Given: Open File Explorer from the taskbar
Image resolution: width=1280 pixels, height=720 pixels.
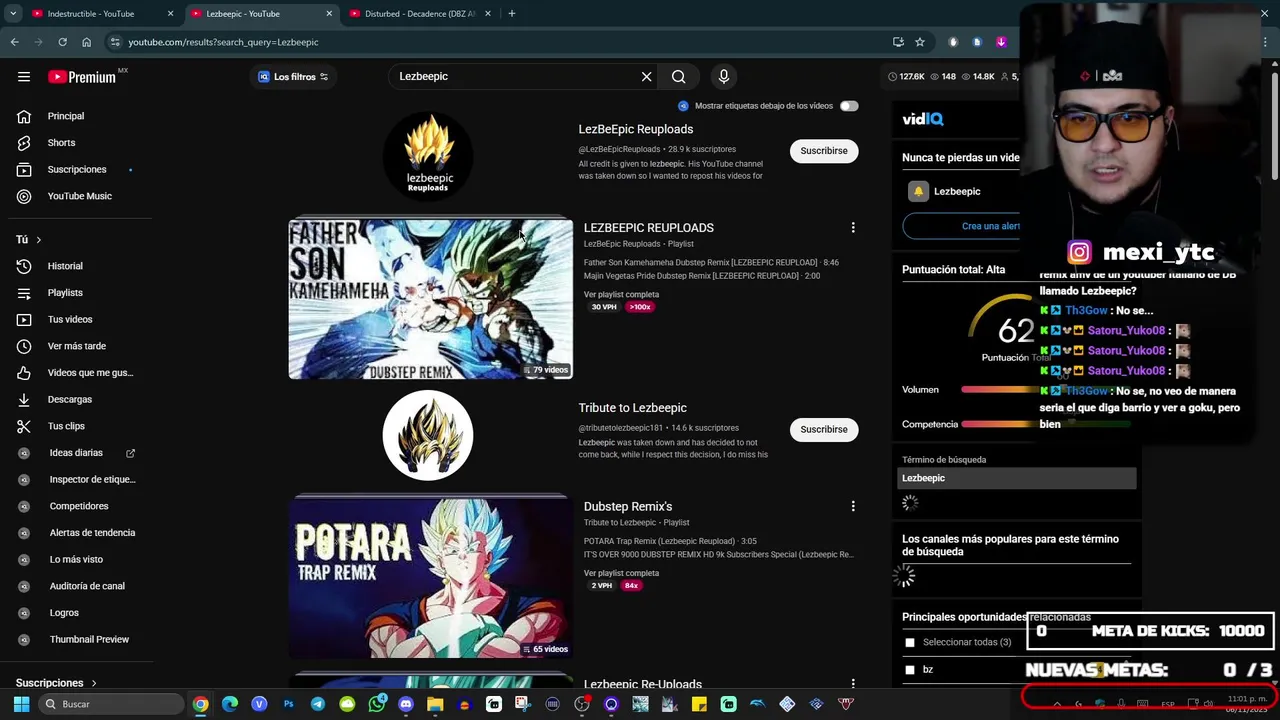Looking at the screenshot, I should 435,704.
